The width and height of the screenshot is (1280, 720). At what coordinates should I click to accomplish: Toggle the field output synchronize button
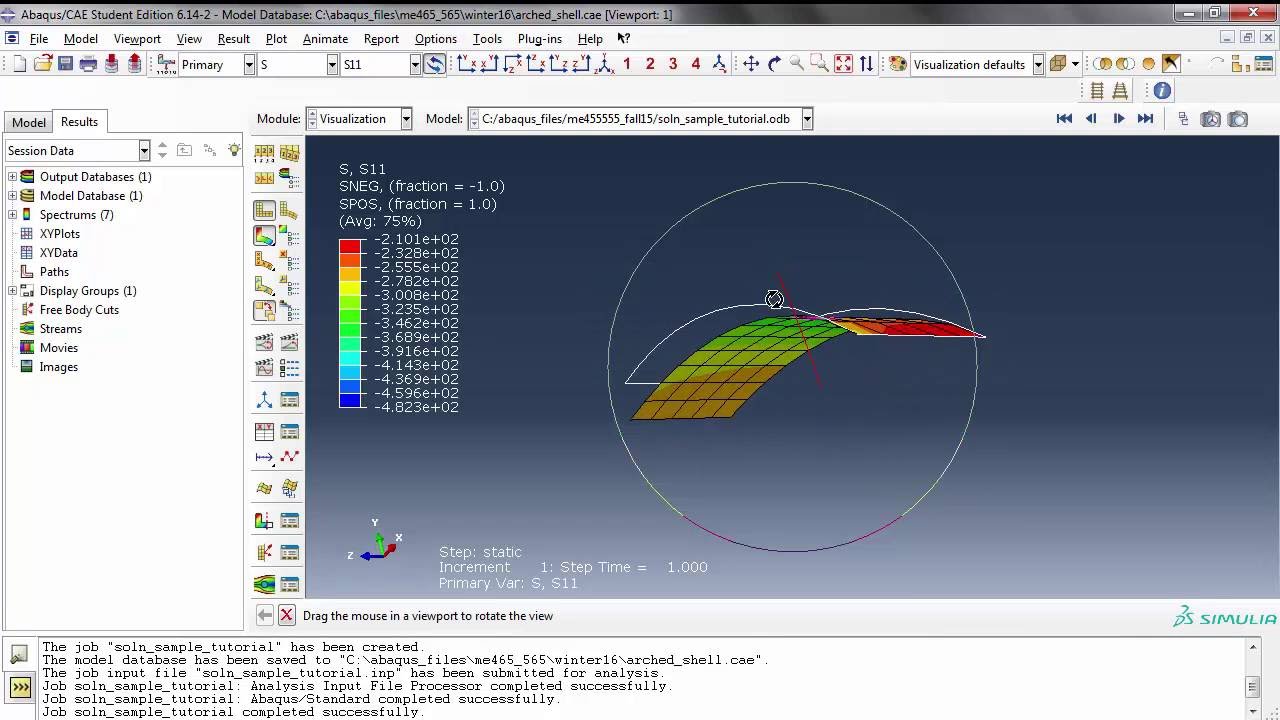(x=434, y=64)
